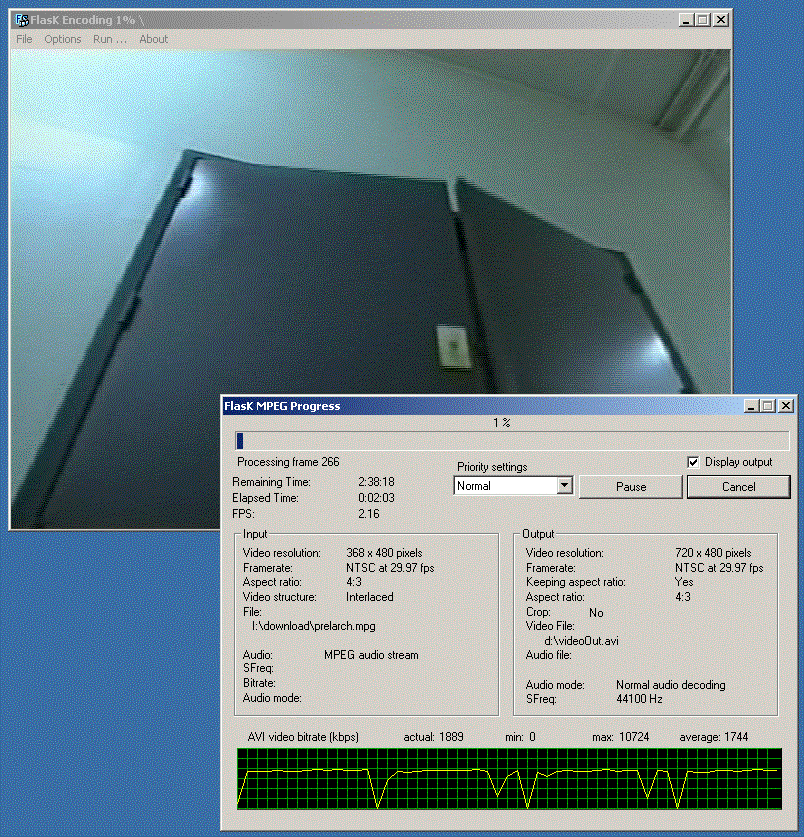
Task: Open the File menu
Action: [23, 39]
